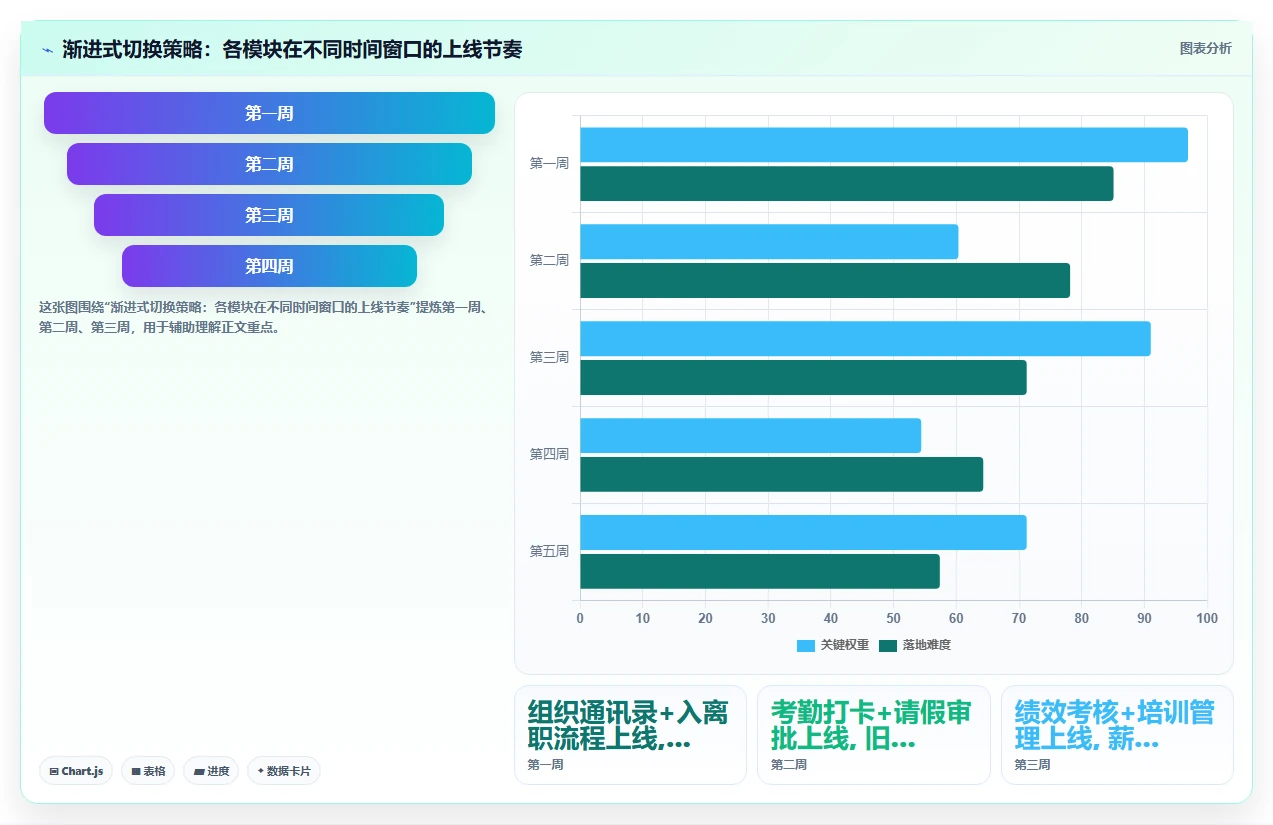1273x825 pixels.
Task: Toggle the 落地难度 legend item
Action: (915, 646)
